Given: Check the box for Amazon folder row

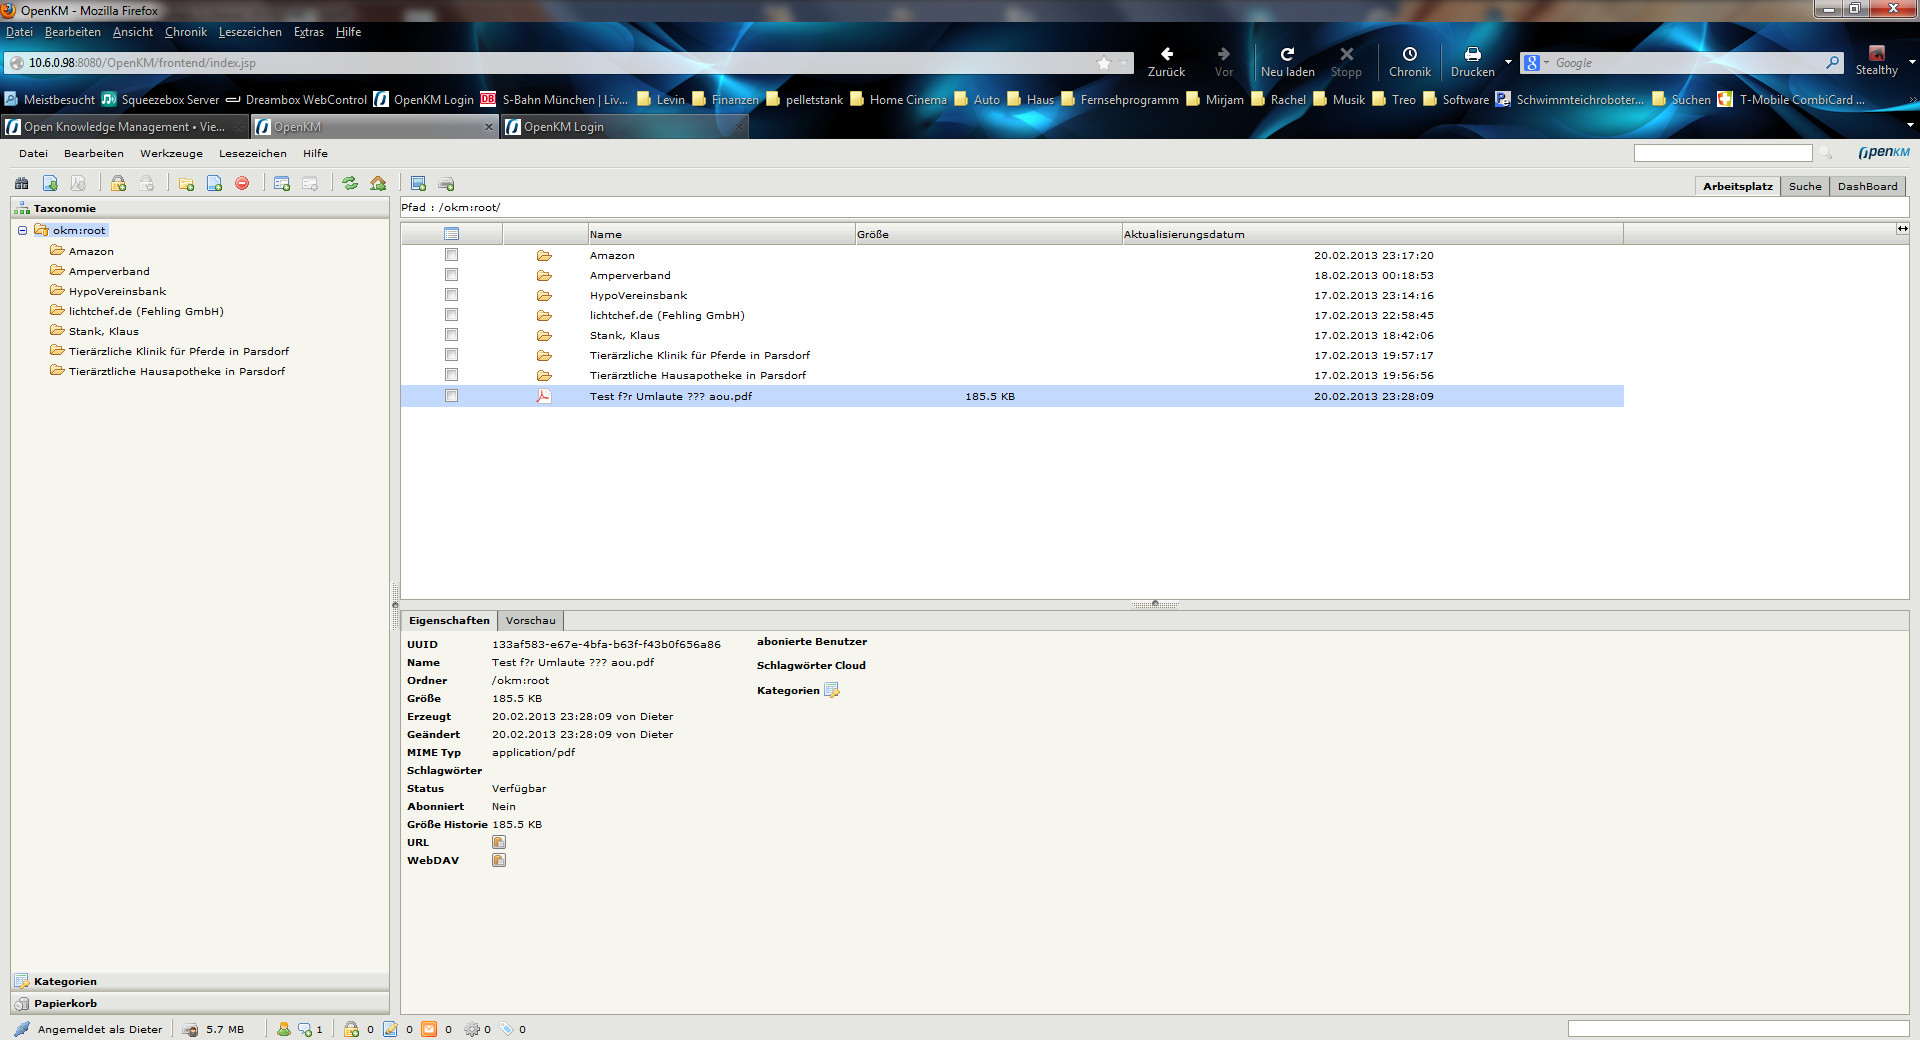Looking at the screenshot, I should 451,255.
